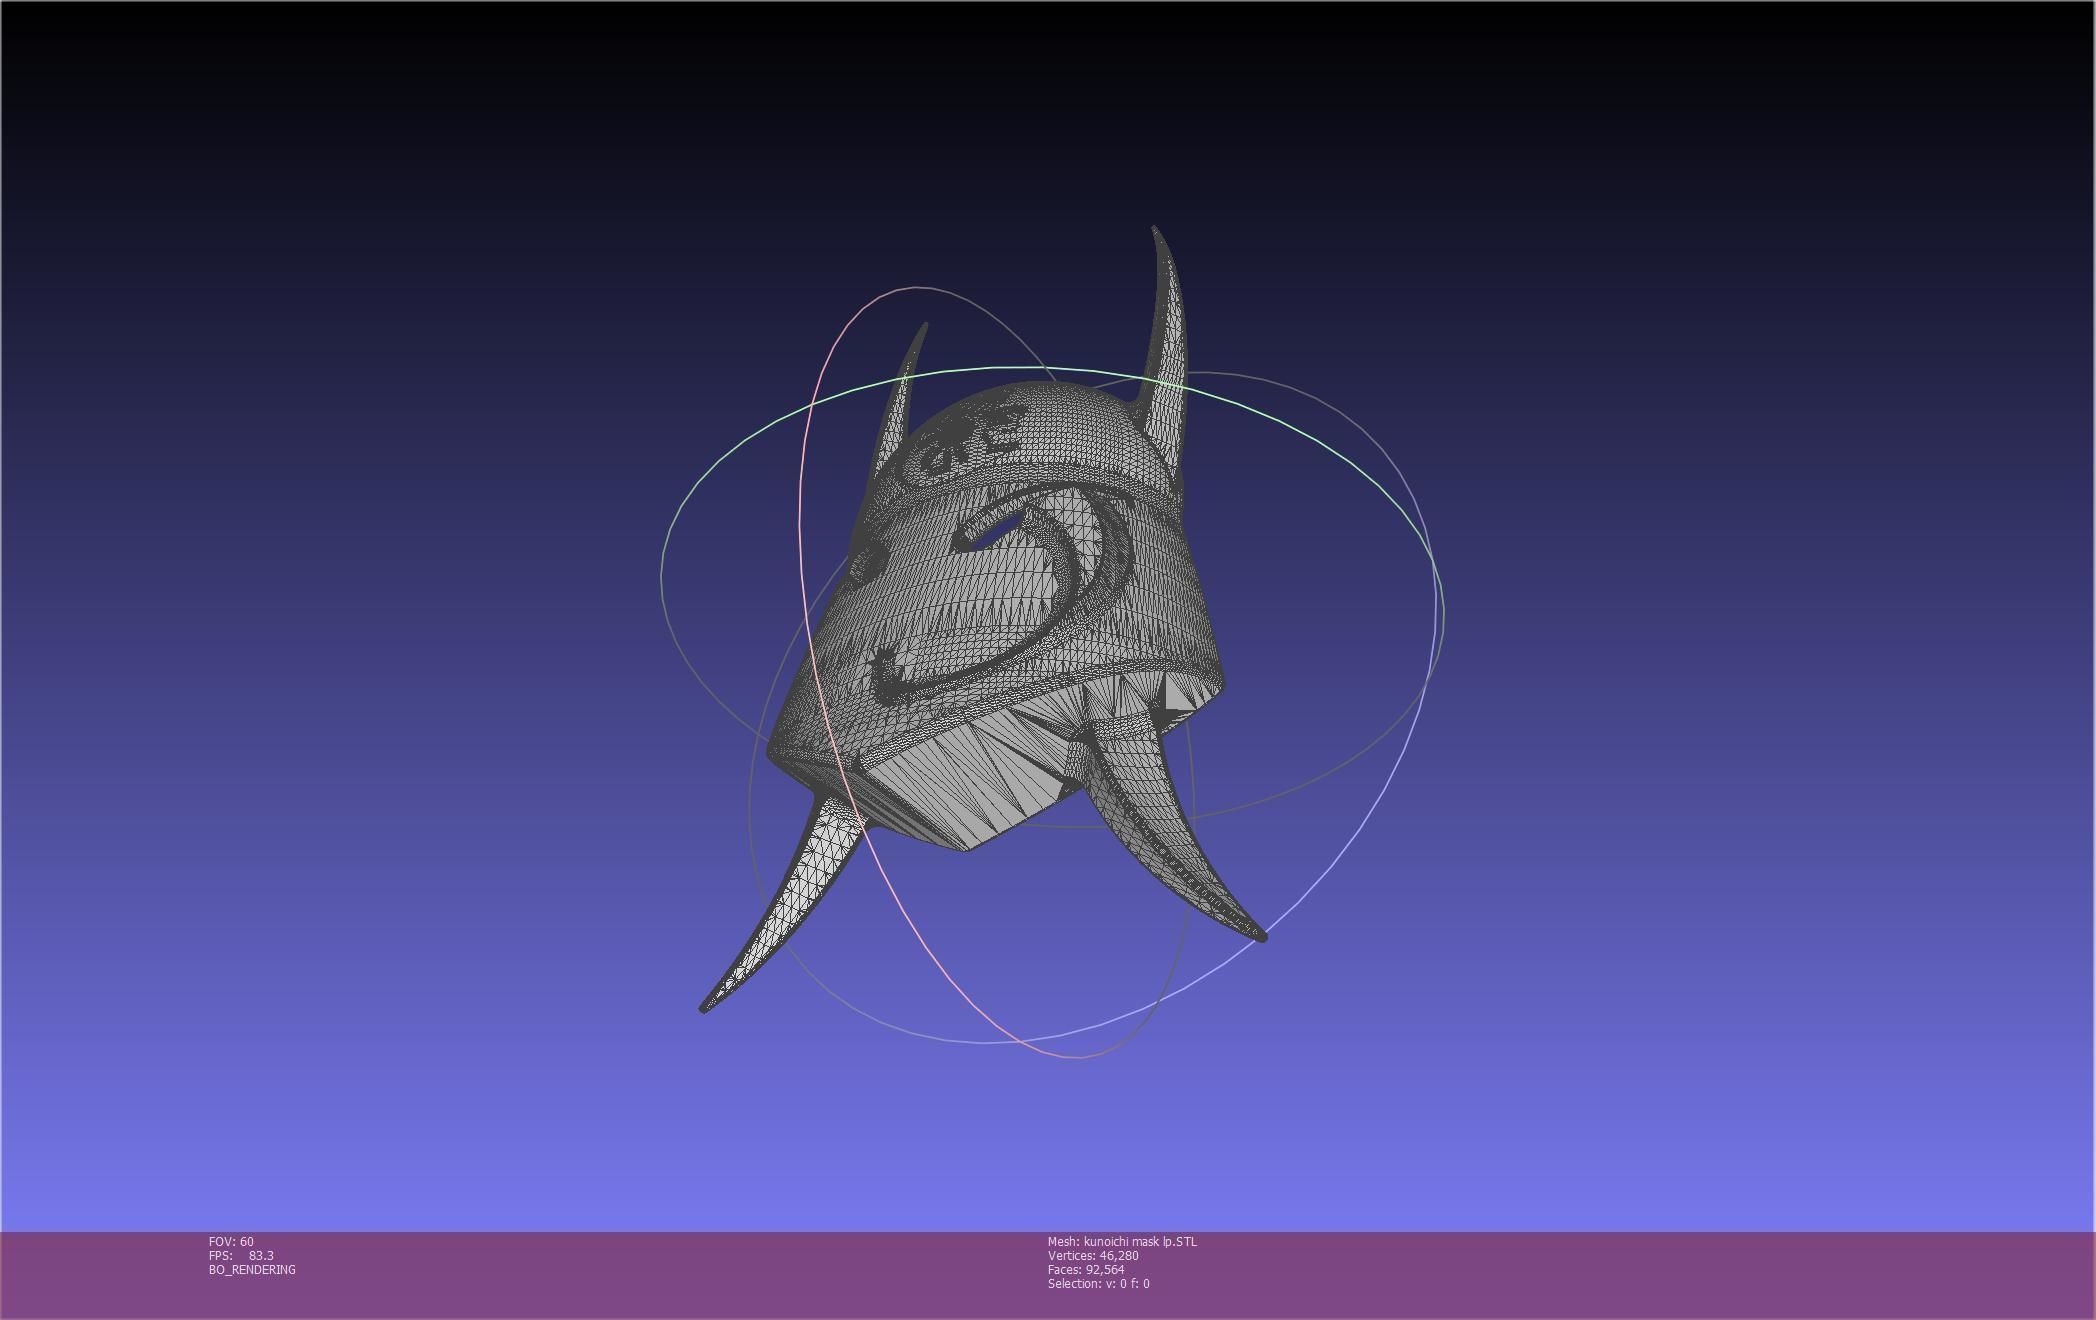Image resolution: width=2096 pixels, height=1320 pixels.
Task: Click the Selection: v: 0 f: 0 line
Action: click(x=1098, y=1283)
